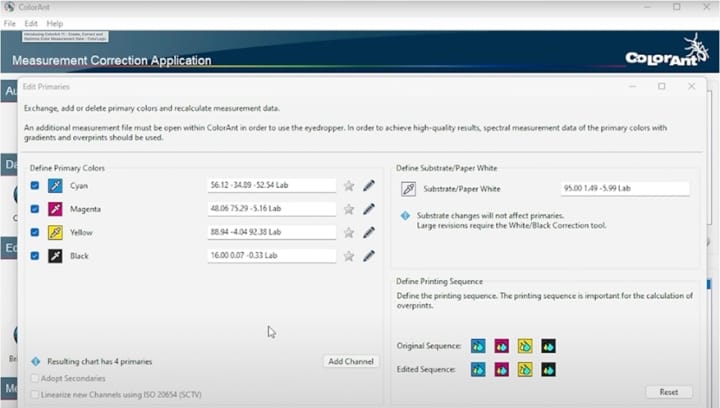
Task: Click the Substrate/Paper White Lab value field
Action: click(625, 189)
